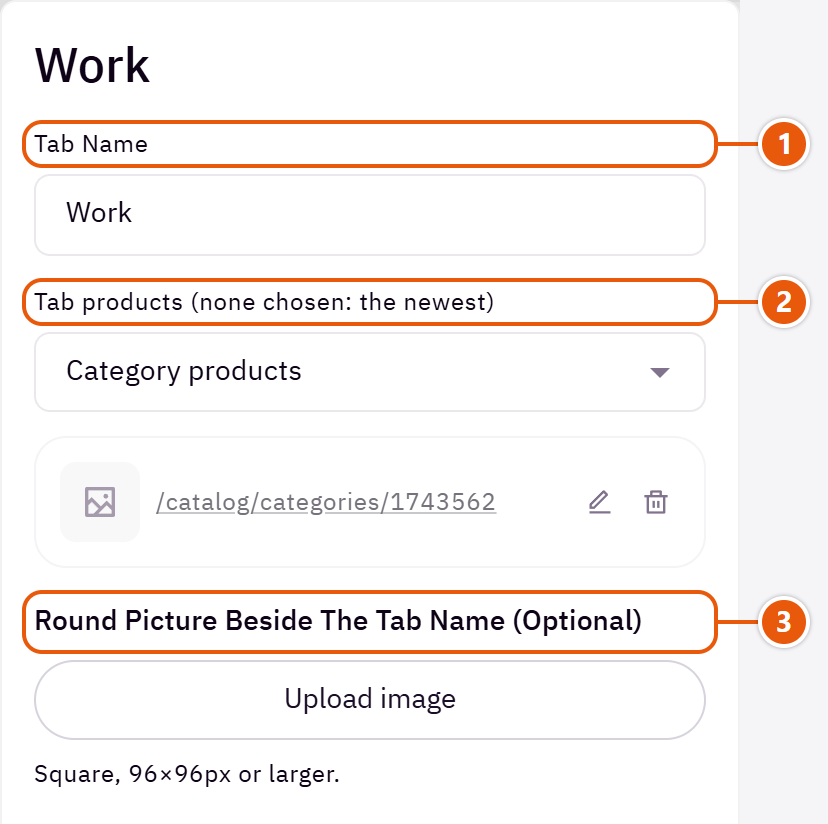
Task: Delete the category link with trash icon
Action: [x=656, y=502]
